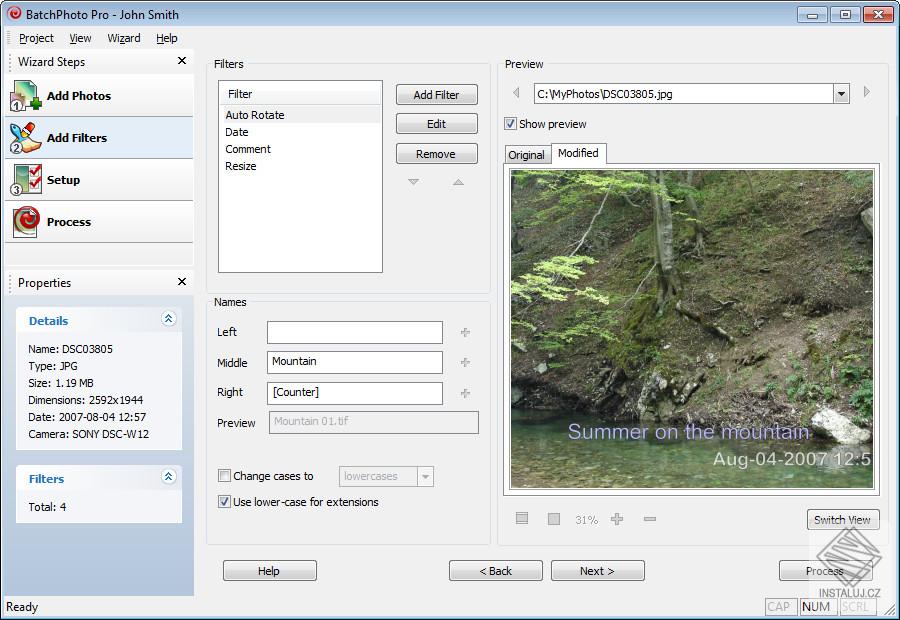Click the Add Photos step icon

pos(25,95)
